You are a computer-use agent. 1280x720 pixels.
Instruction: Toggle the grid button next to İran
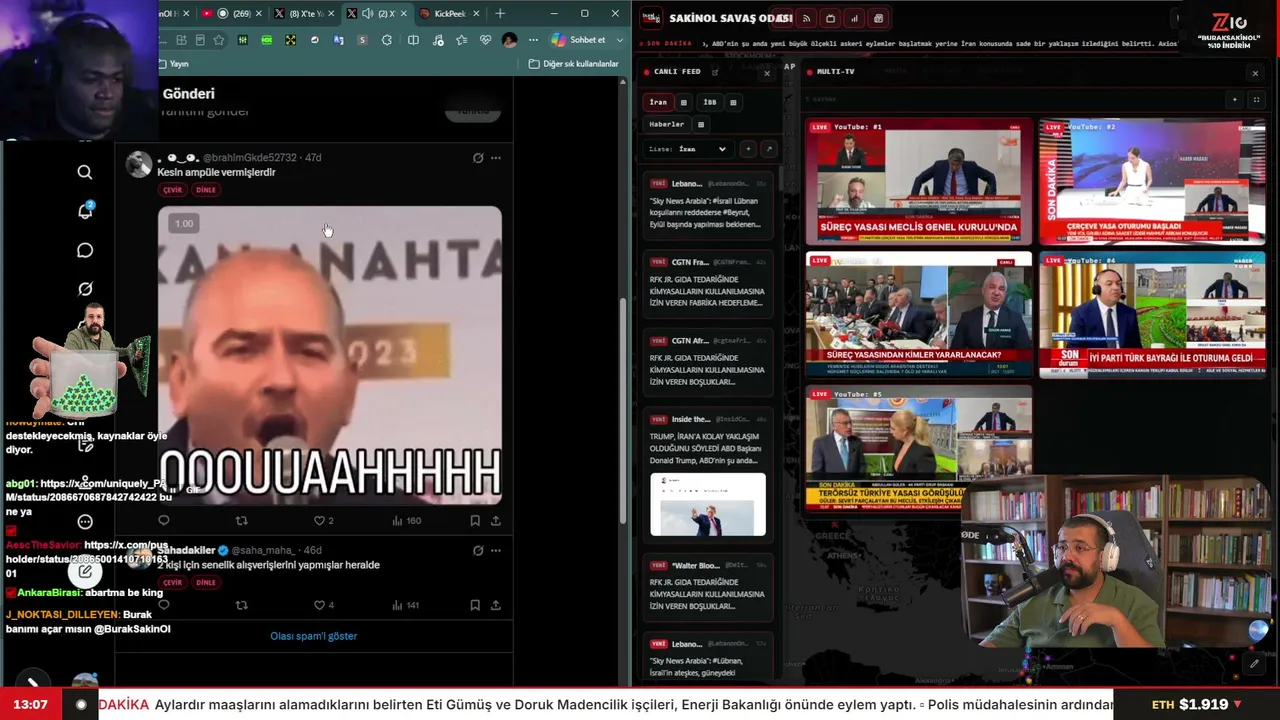pos(684,102)
